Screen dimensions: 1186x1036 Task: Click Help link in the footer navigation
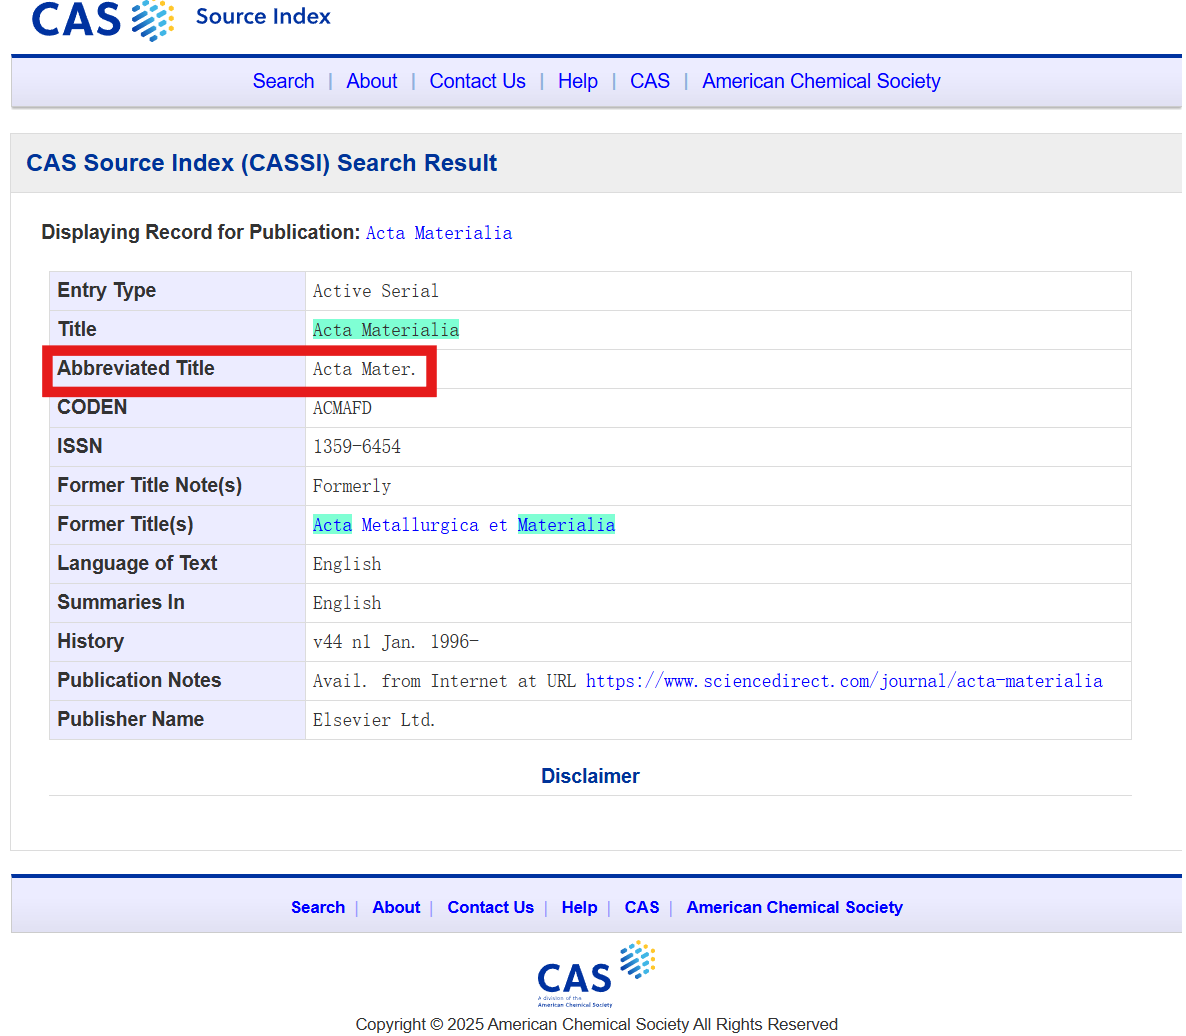[579, 907]
